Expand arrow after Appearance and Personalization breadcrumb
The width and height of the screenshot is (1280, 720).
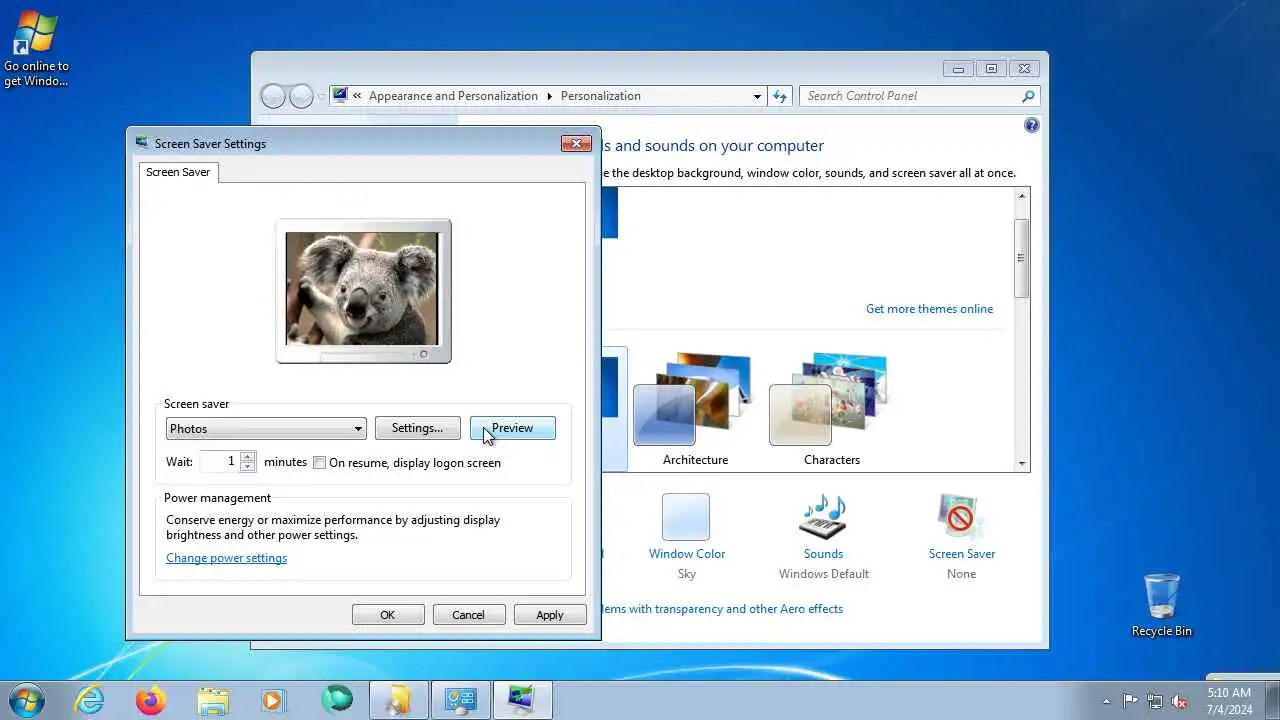549,96
